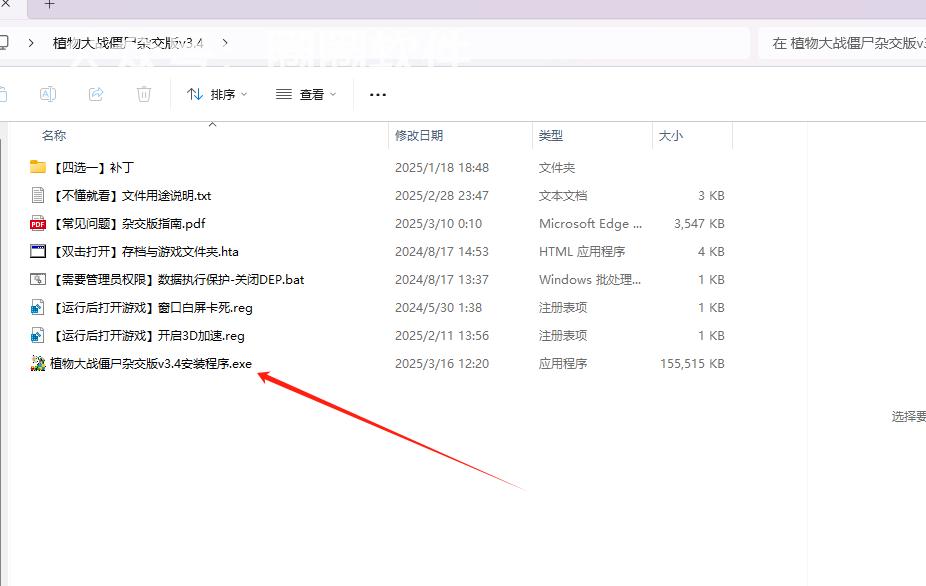The image size is (926, 586).
Task: Click the search box for this folder
Action: click(842, 43)
